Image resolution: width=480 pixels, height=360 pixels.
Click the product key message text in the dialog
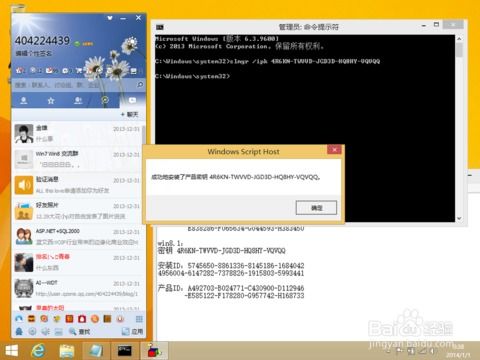click(x=236, y=177)
